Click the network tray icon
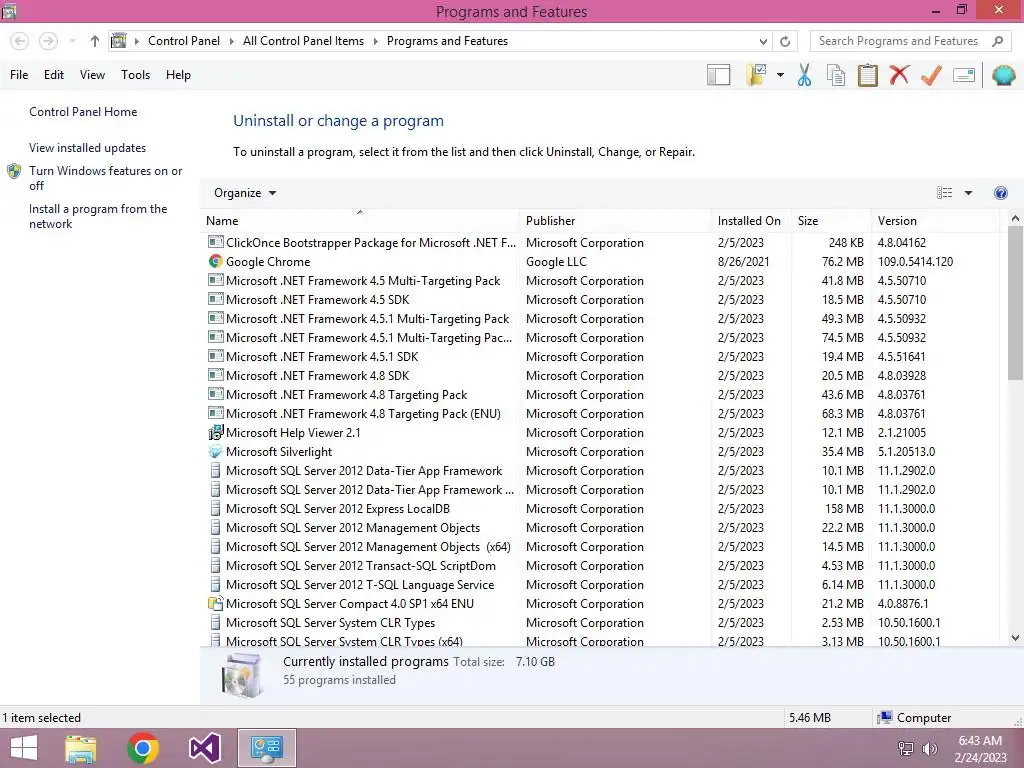 pyautogui.click(x=906, y=749)
